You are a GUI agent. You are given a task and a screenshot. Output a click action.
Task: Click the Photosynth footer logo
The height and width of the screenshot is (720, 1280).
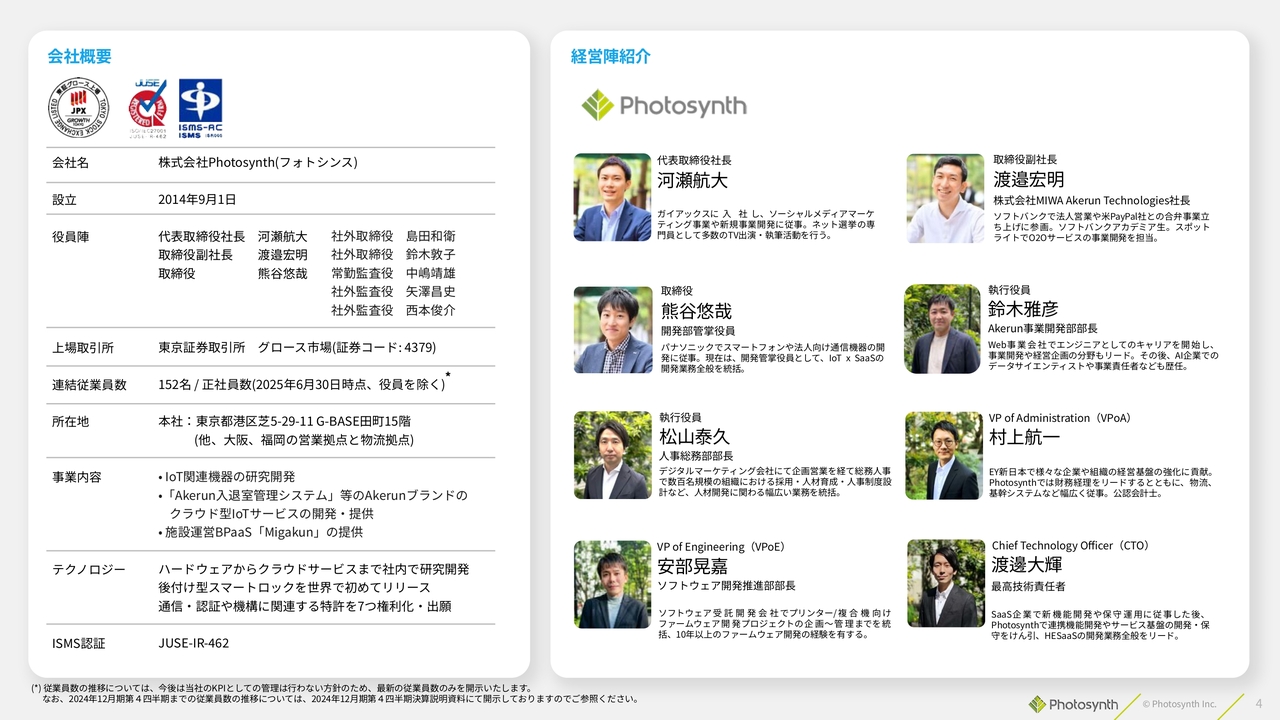click(1073, 704)
